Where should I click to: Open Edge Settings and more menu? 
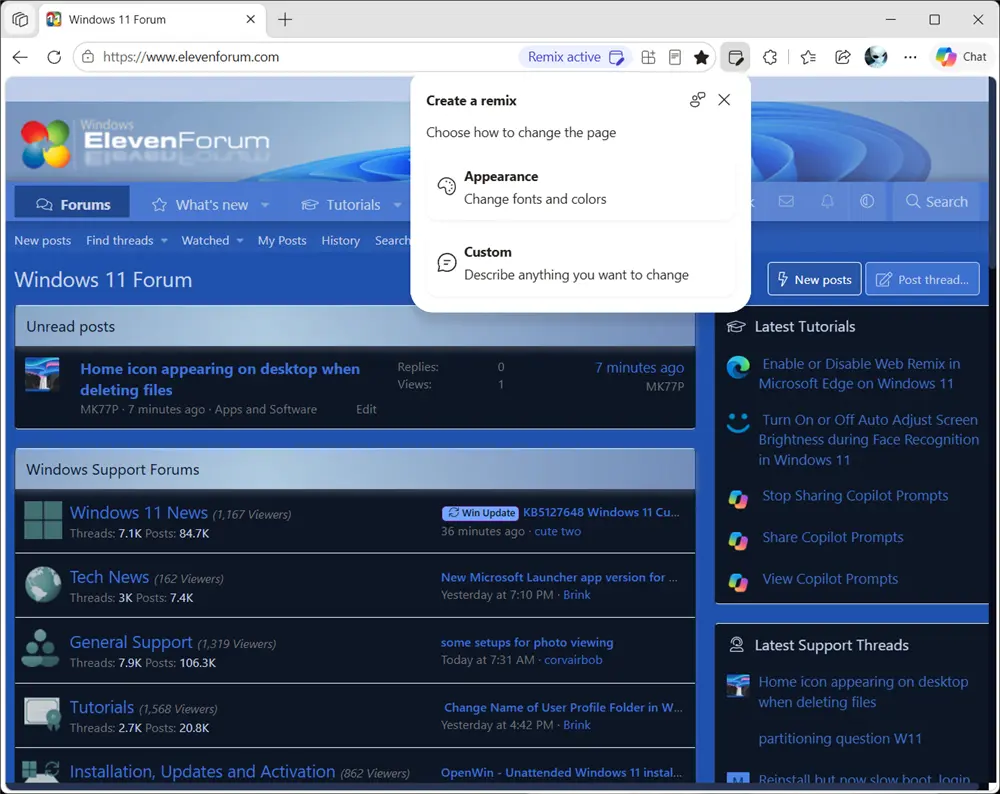(x=910, y=57)
